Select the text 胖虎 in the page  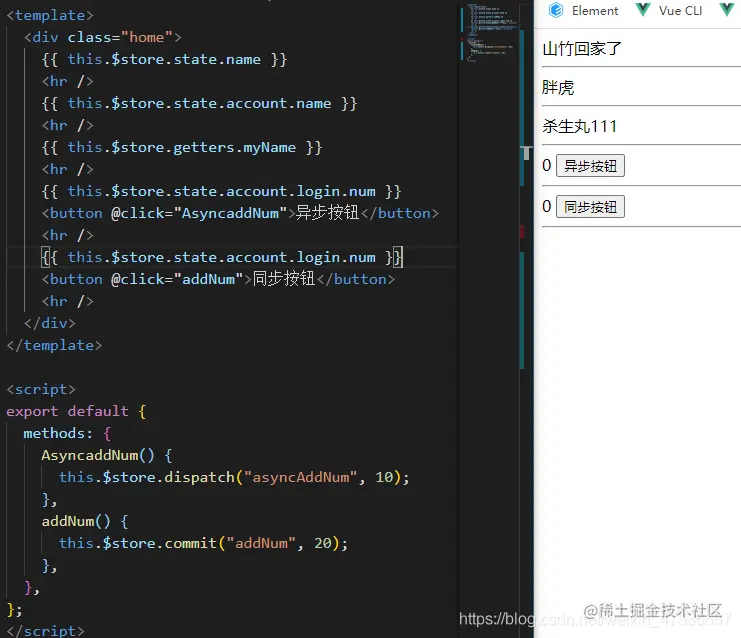(558, 87)
